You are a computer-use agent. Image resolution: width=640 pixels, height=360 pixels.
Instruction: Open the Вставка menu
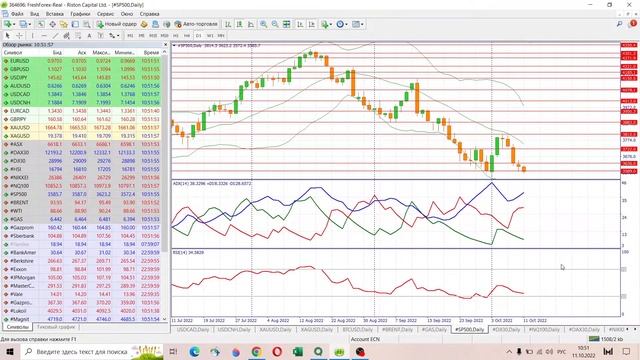point(54,14)
